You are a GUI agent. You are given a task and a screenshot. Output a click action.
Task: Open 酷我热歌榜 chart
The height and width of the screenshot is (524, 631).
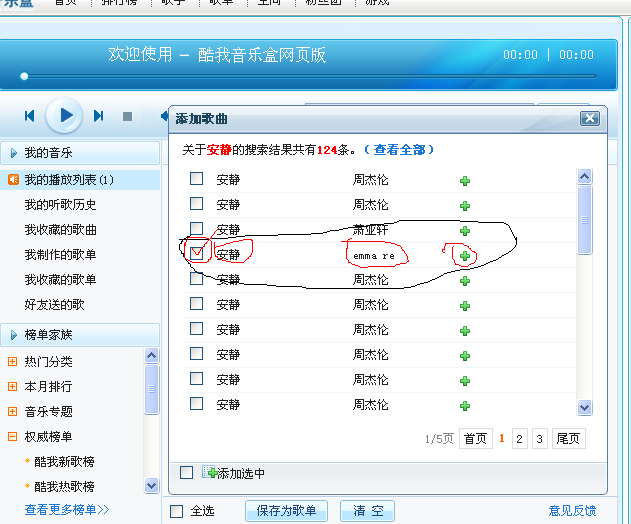coord(64,486)
